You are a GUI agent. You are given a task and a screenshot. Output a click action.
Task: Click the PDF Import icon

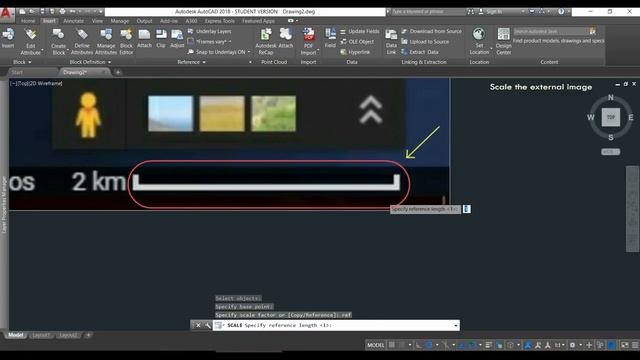pos(308,35)
